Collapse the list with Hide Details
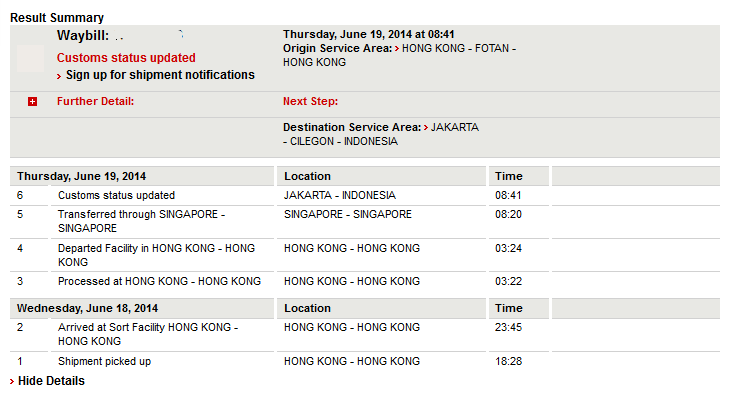Image resolution: width=750 pixels, height=414 pixels. click(x=51, y=381)
